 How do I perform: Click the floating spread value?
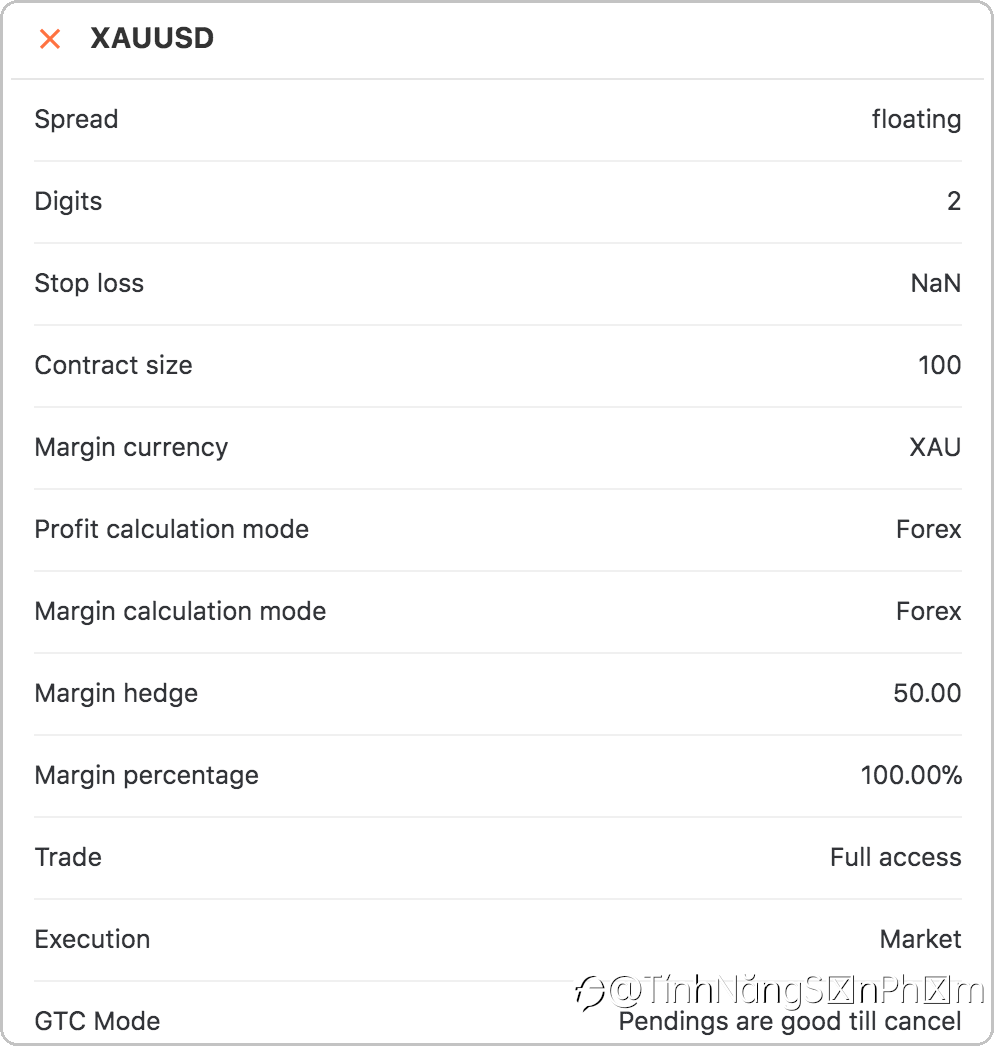(x=916, y=120)
